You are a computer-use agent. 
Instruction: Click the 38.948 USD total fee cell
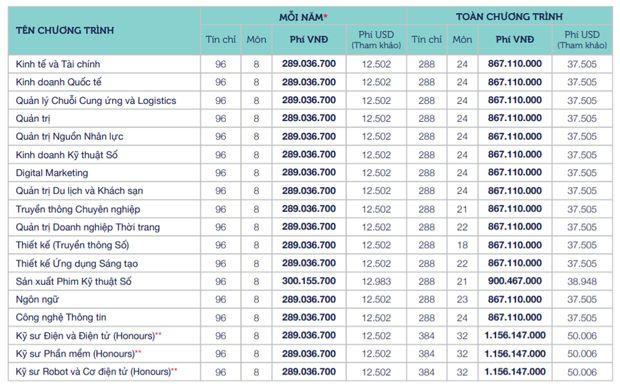(582, 281)
